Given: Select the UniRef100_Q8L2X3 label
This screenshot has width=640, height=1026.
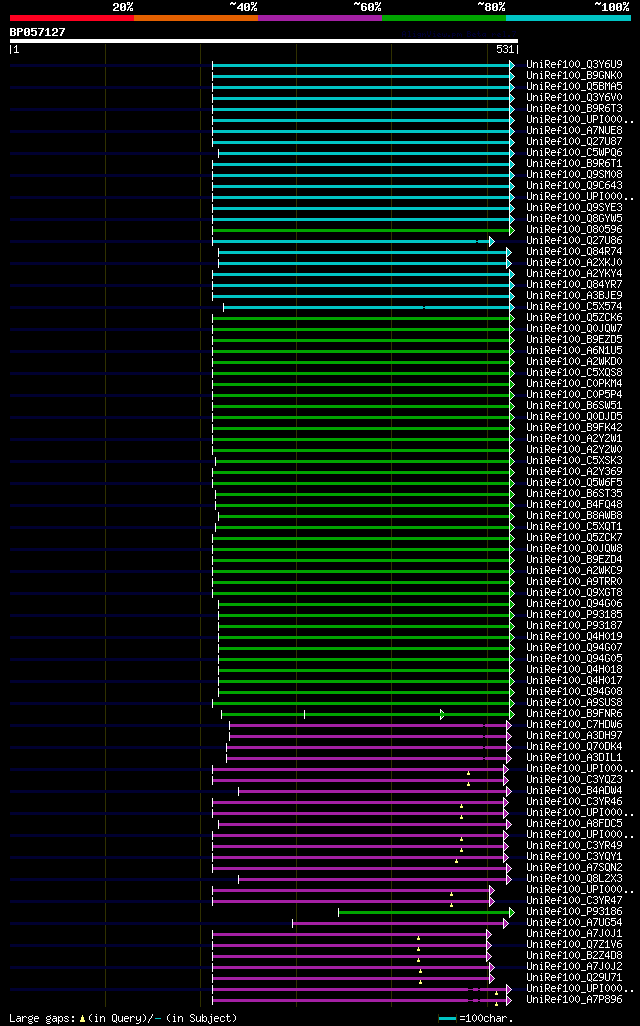Looking at the screenshot, I should 575,879.
